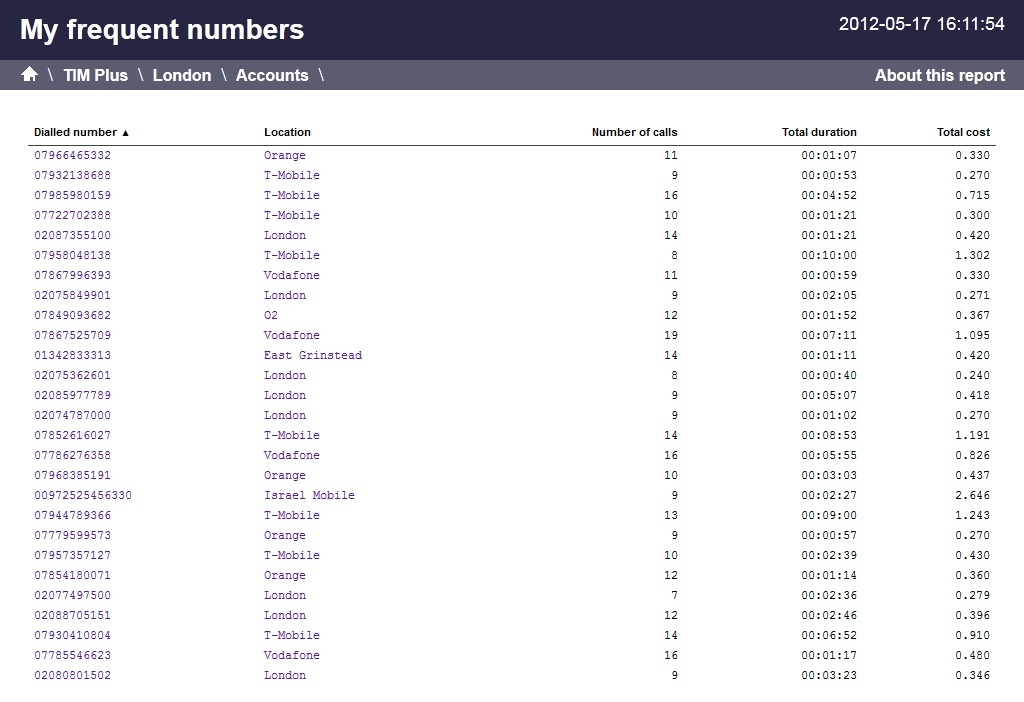The width and height of the screenshot is (1024, 702).
Task: Select dialled number 02080801502
Action: pyautogui.click(x=73, y=675)
